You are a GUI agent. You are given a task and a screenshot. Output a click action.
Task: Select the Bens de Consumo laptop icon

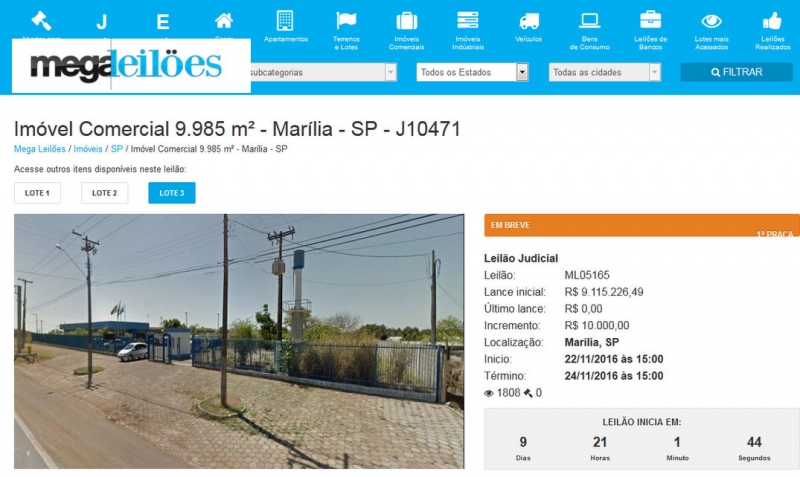pos(589,21)
